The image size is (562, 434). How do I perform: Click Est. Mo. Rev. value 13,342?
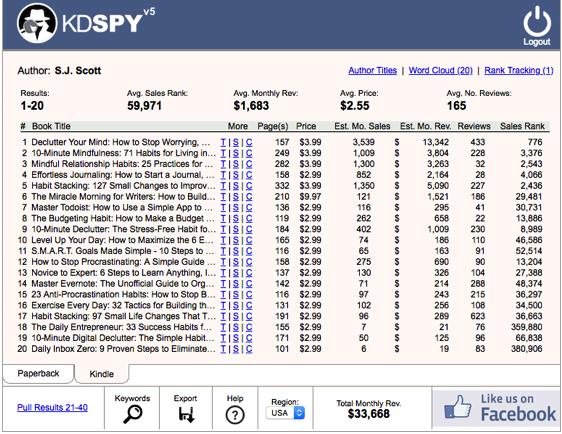tap(435, 142)
